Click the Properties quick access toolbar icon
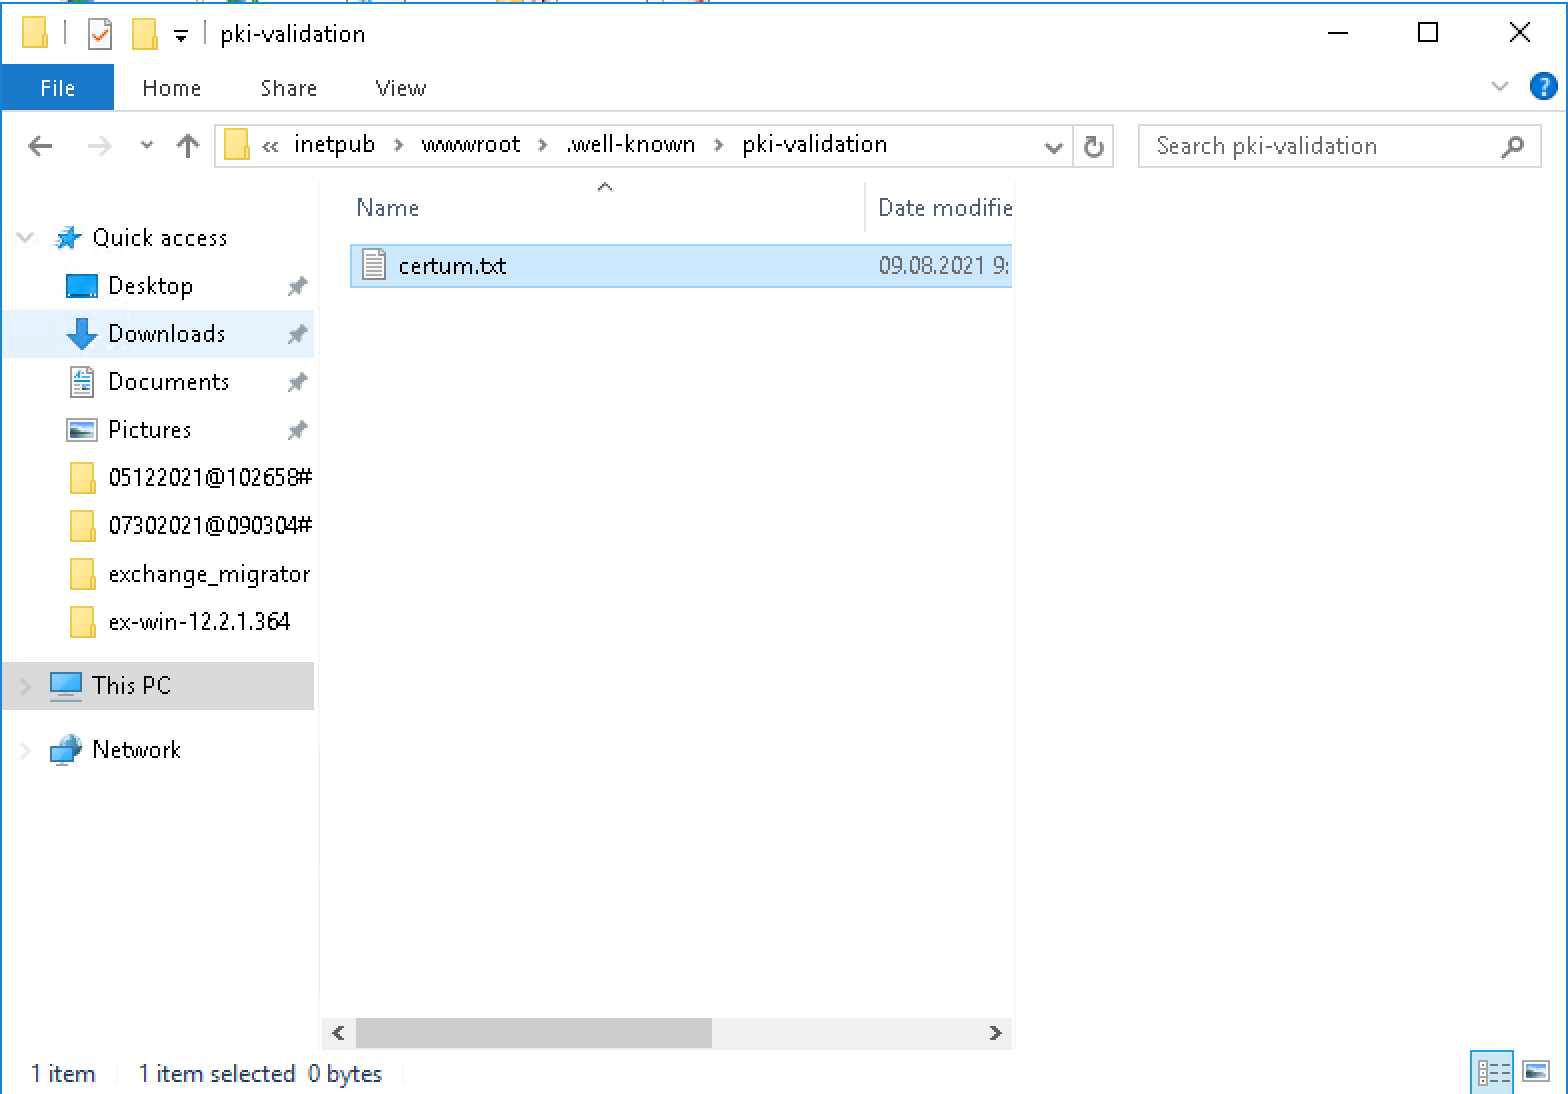 coord(100,34)
